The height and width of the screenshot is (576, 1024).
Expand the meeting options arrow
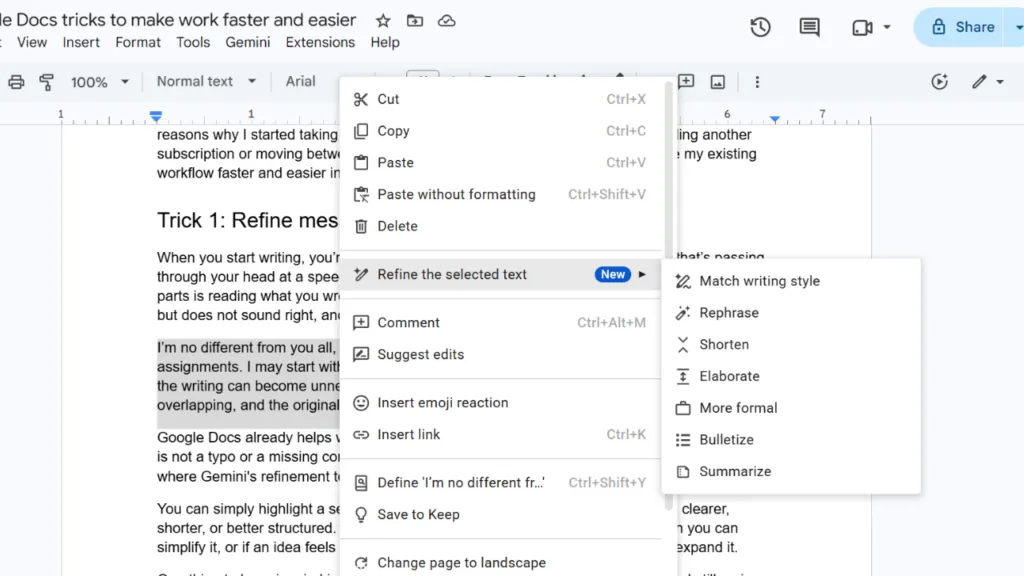(x=887, y=27)
